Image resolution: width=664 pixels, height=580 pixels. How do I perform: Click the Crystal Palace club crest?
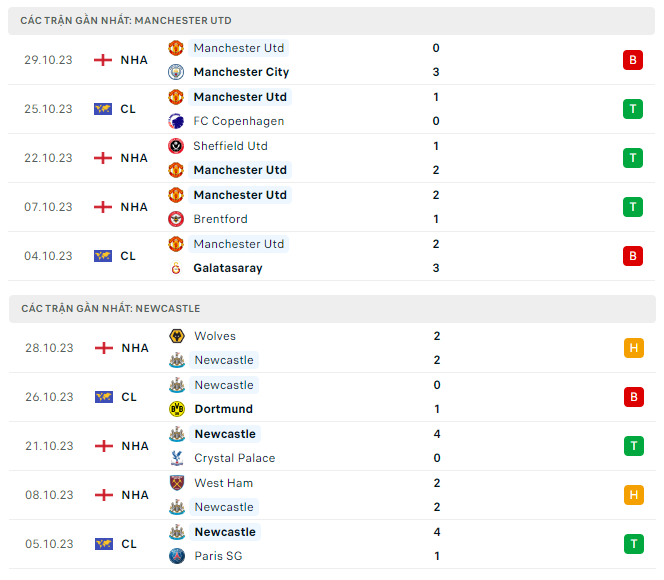tap(176, 458)
